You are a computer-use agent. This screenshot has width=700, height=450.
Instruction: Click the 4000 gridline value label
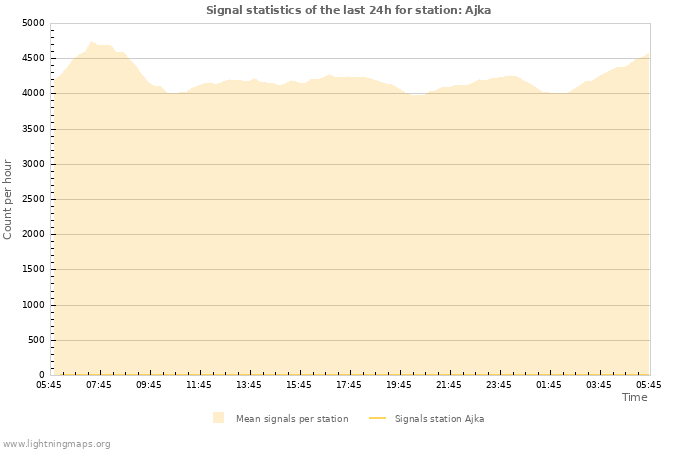(x=33, y=94)
